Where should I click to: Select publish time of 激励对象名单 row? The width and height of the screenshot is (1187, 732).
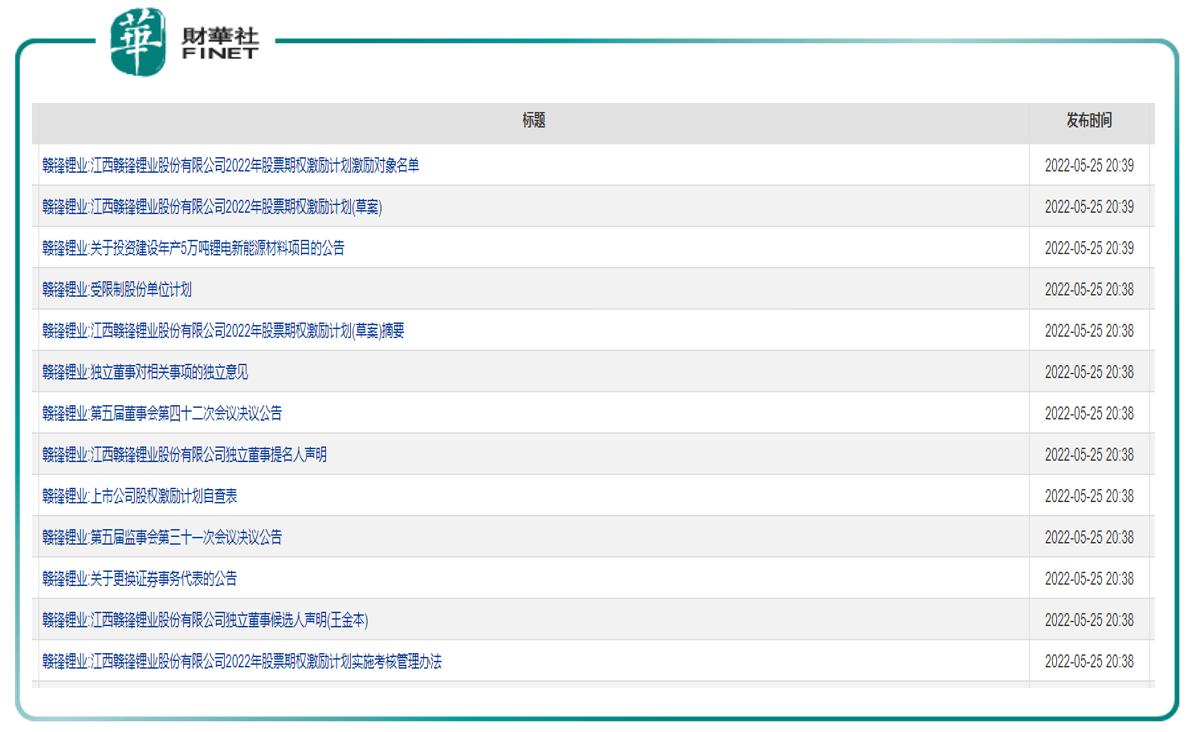(x=1089, y=166)
